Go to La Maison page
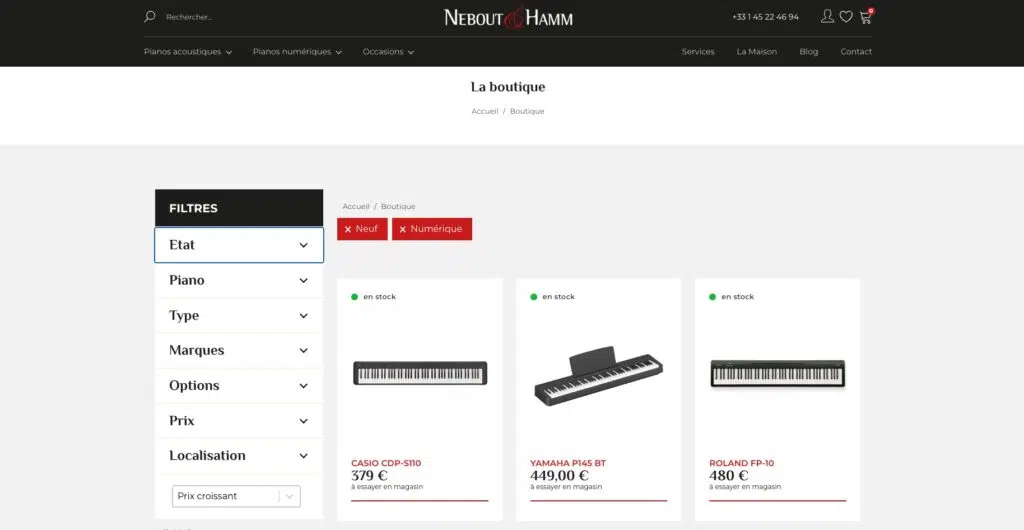1024x530 pixels. [x=756, y=52]
